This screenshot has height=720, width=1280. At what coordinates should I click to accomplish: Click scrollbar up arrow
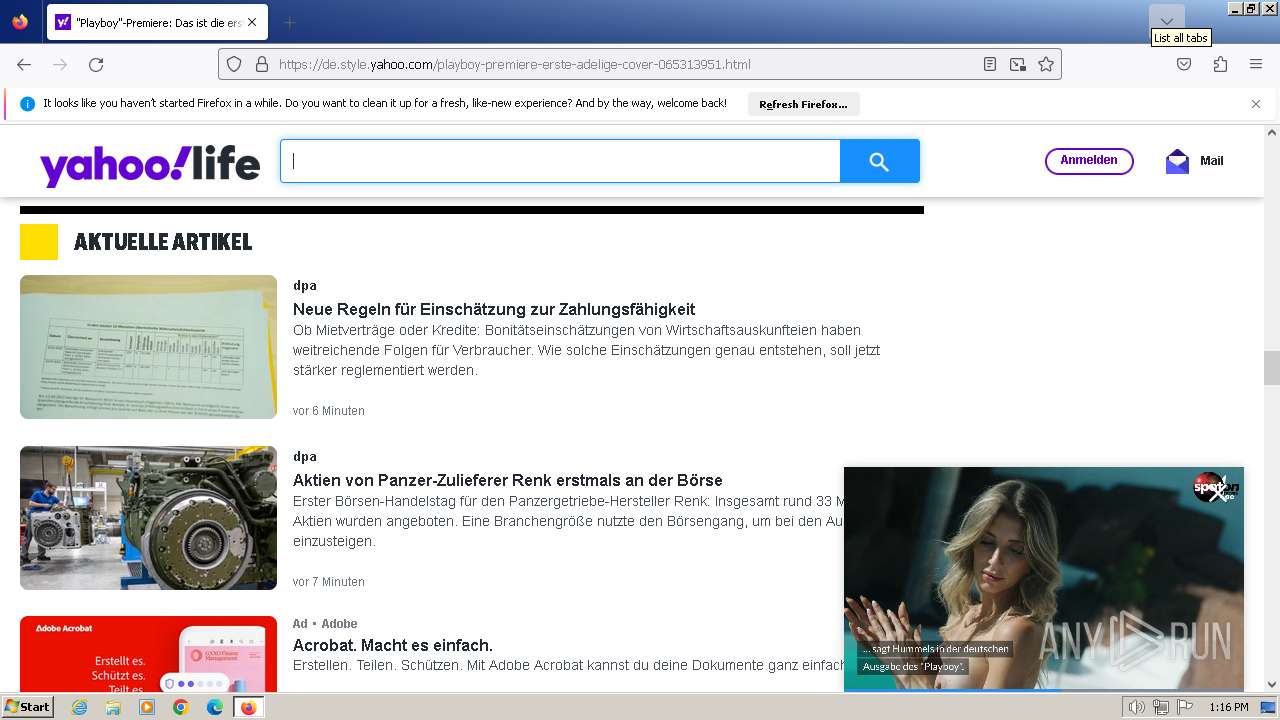point(1272,132)
